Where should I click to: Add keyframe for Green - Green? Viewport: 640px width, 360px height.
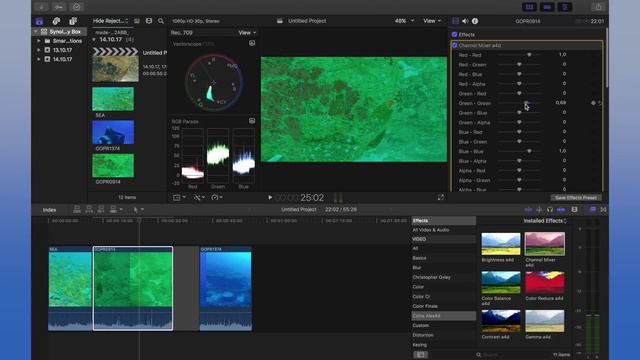593,103
